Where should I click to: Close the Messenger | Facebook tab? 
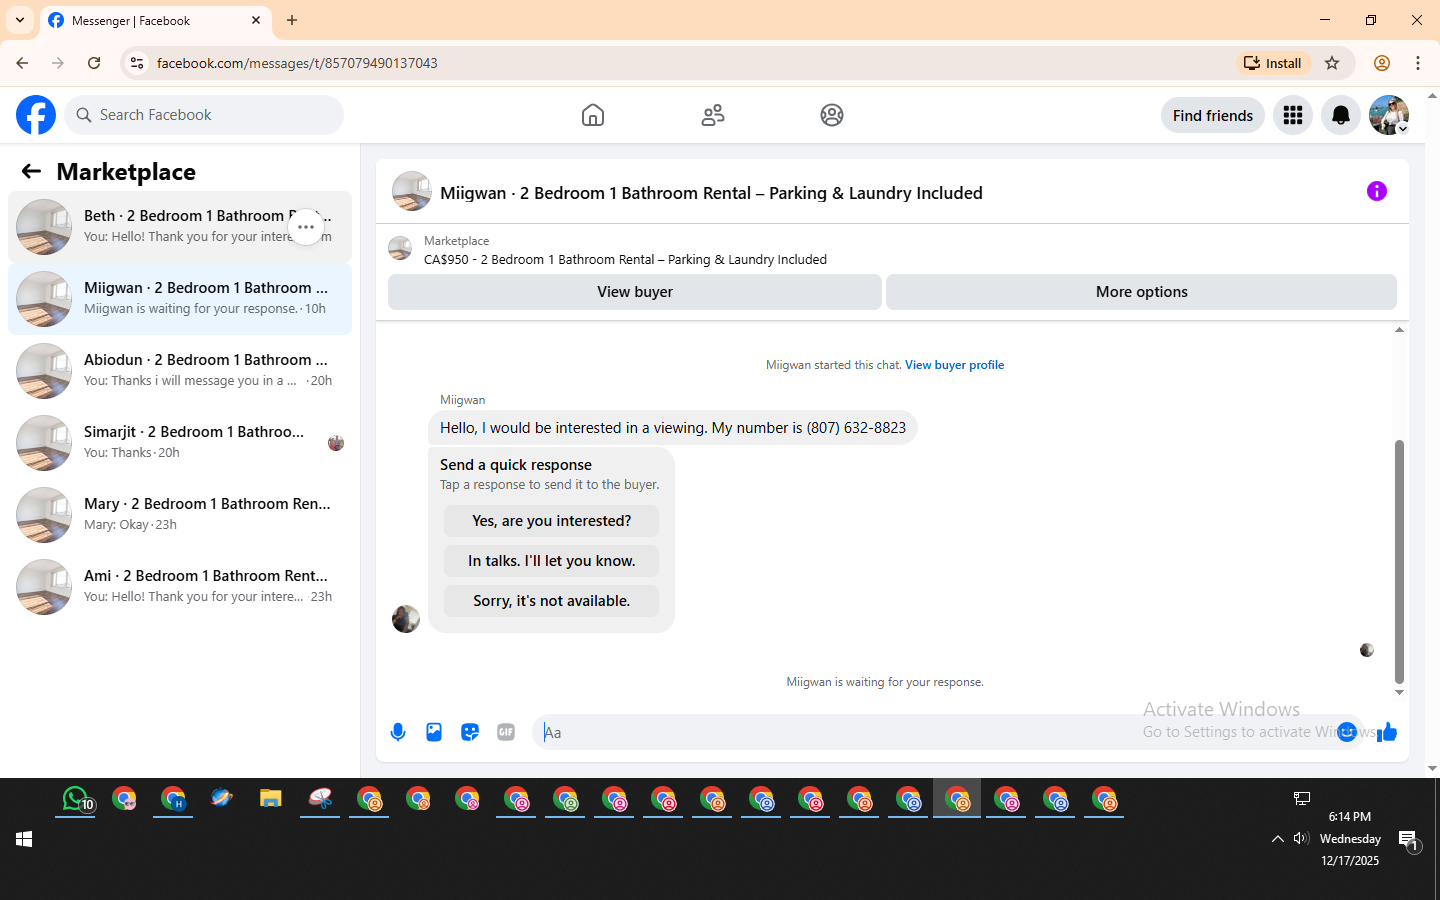256,20
